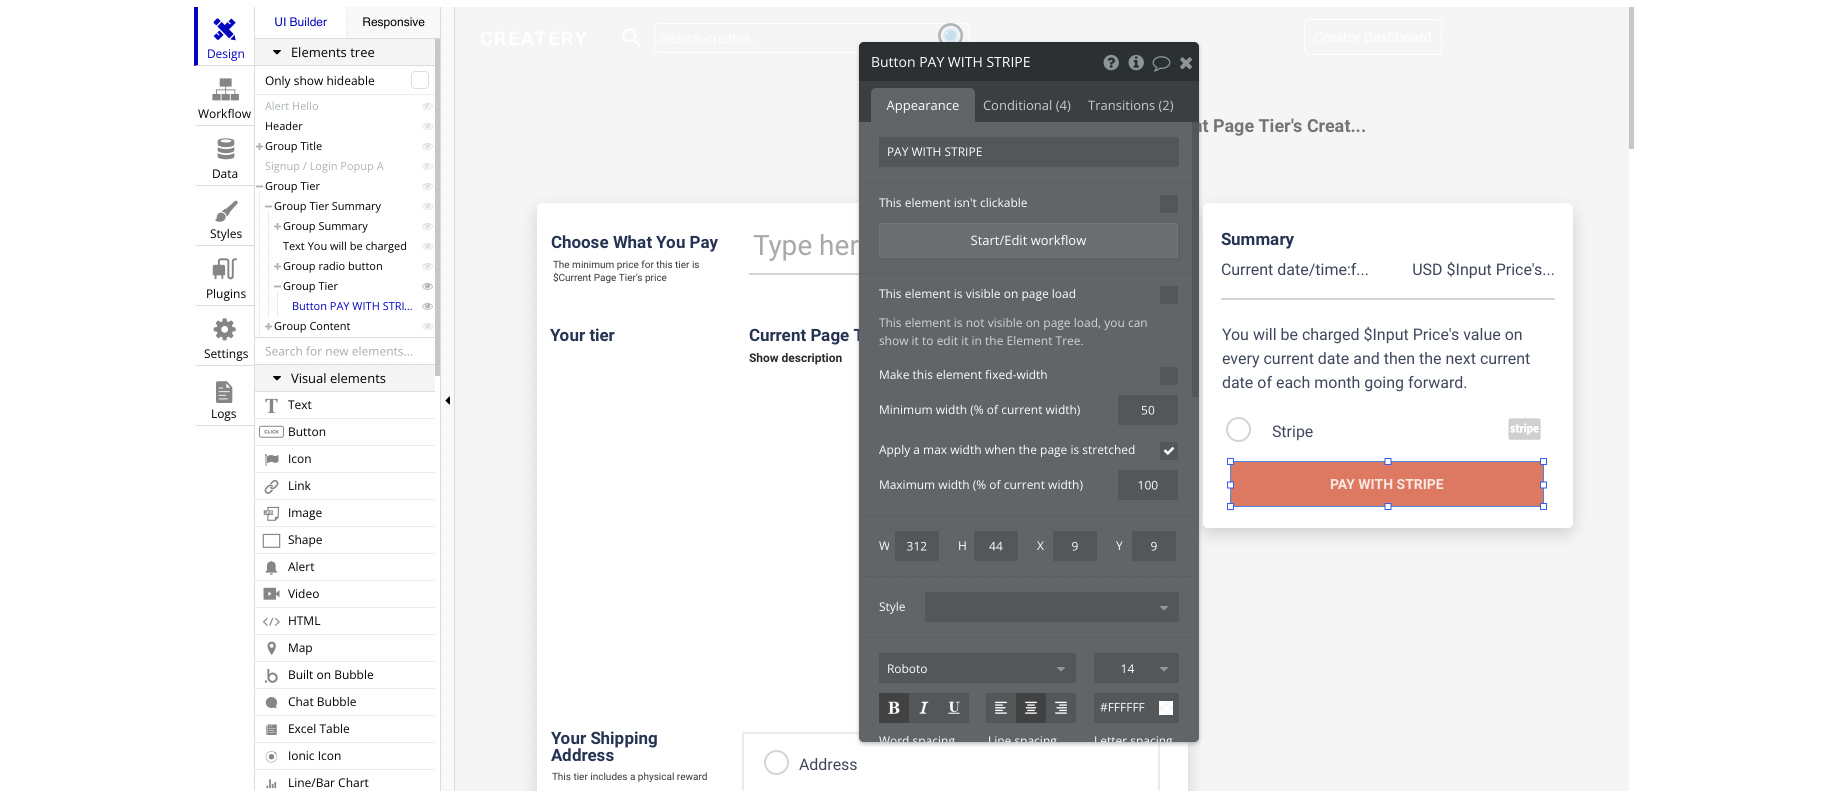The image size is (1830, 796).
Task: Select the Stripe radio button
Action: pyautogui.click(x=1239, y=430)
